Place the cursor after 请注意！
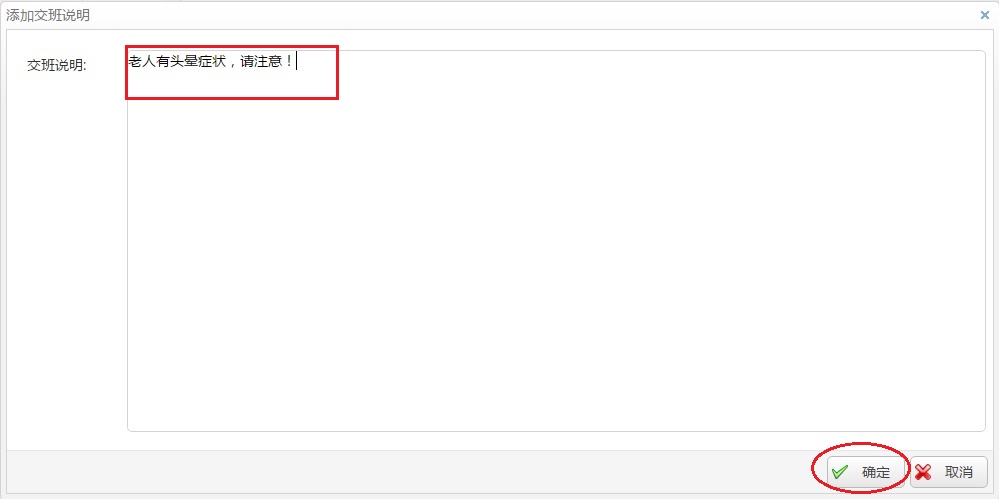This screenshot has width=999, height=499. pos(296,62)
